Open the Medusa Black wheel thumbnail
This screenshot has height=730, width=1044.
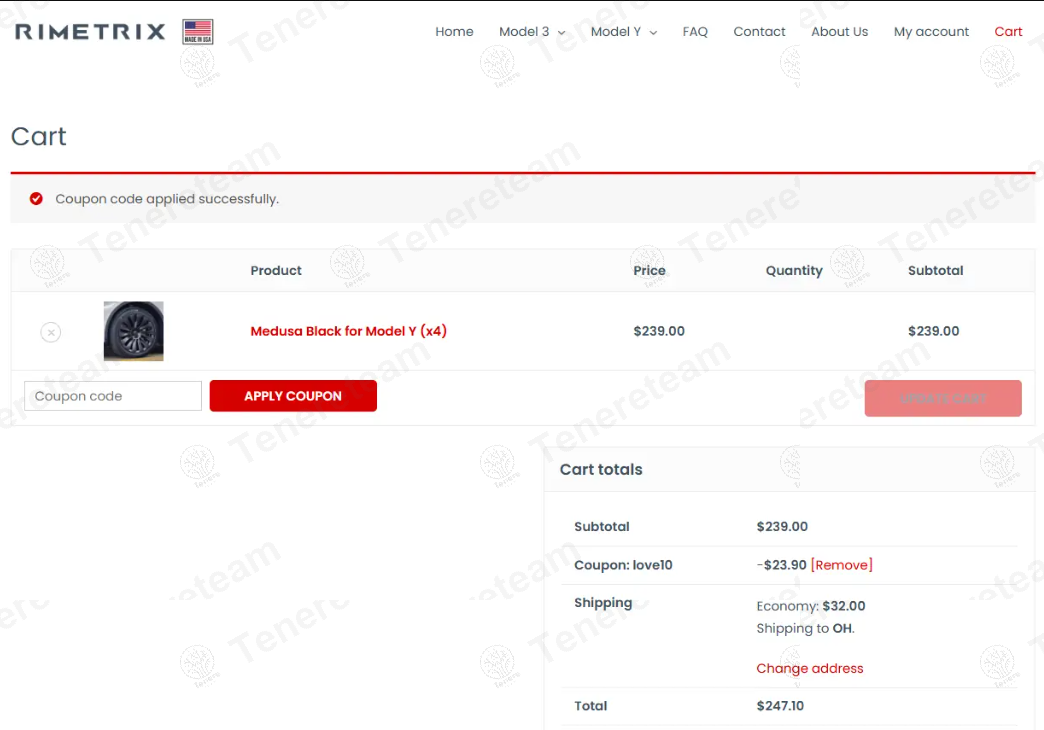click(134, 331)
